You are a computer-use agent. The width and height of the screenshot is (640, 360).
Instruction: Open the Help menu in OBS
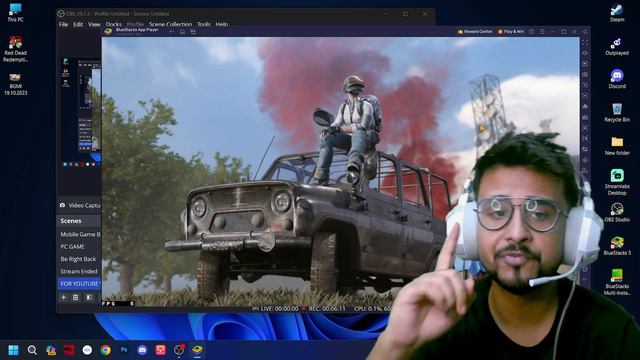click(x=222, y=24)
